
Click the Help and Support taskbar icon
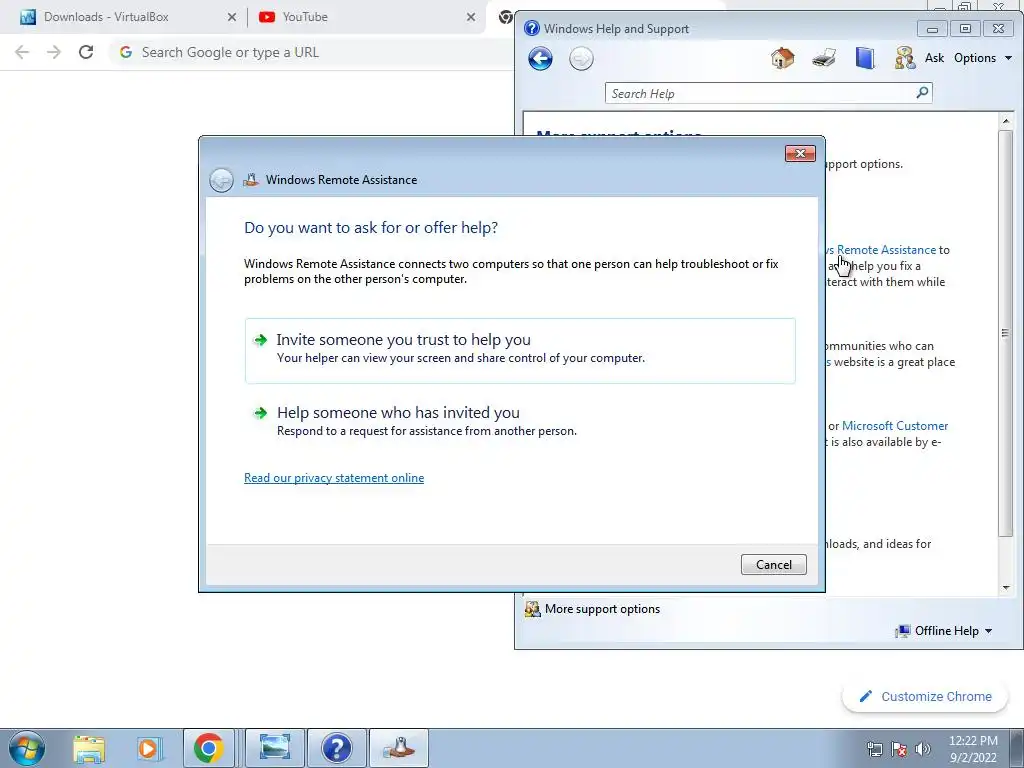336,748
